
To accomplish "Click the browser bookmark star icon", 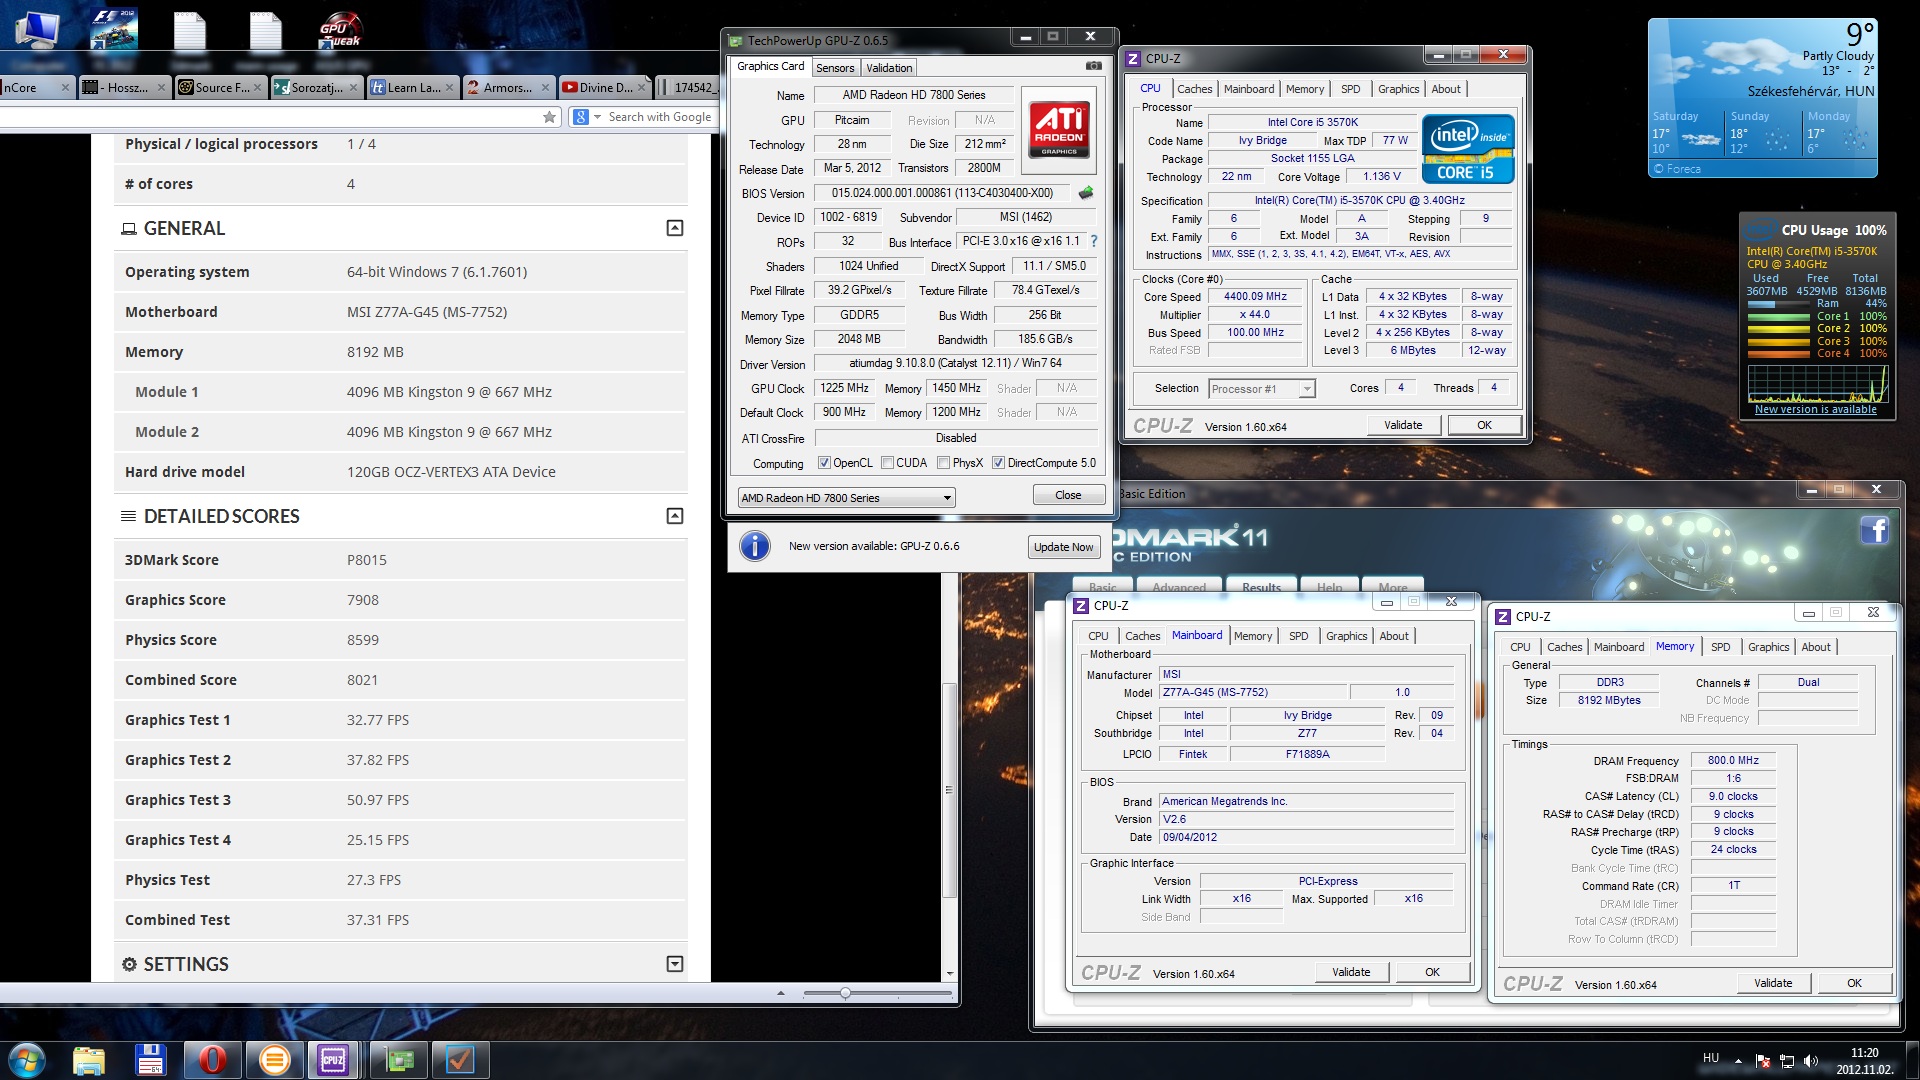I will click(x=549, y=117).
